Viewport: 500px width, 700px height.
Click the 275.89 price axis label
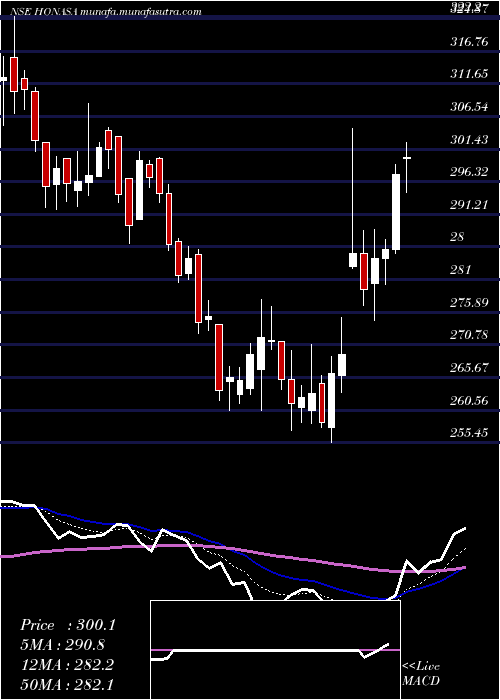(469, 303)
